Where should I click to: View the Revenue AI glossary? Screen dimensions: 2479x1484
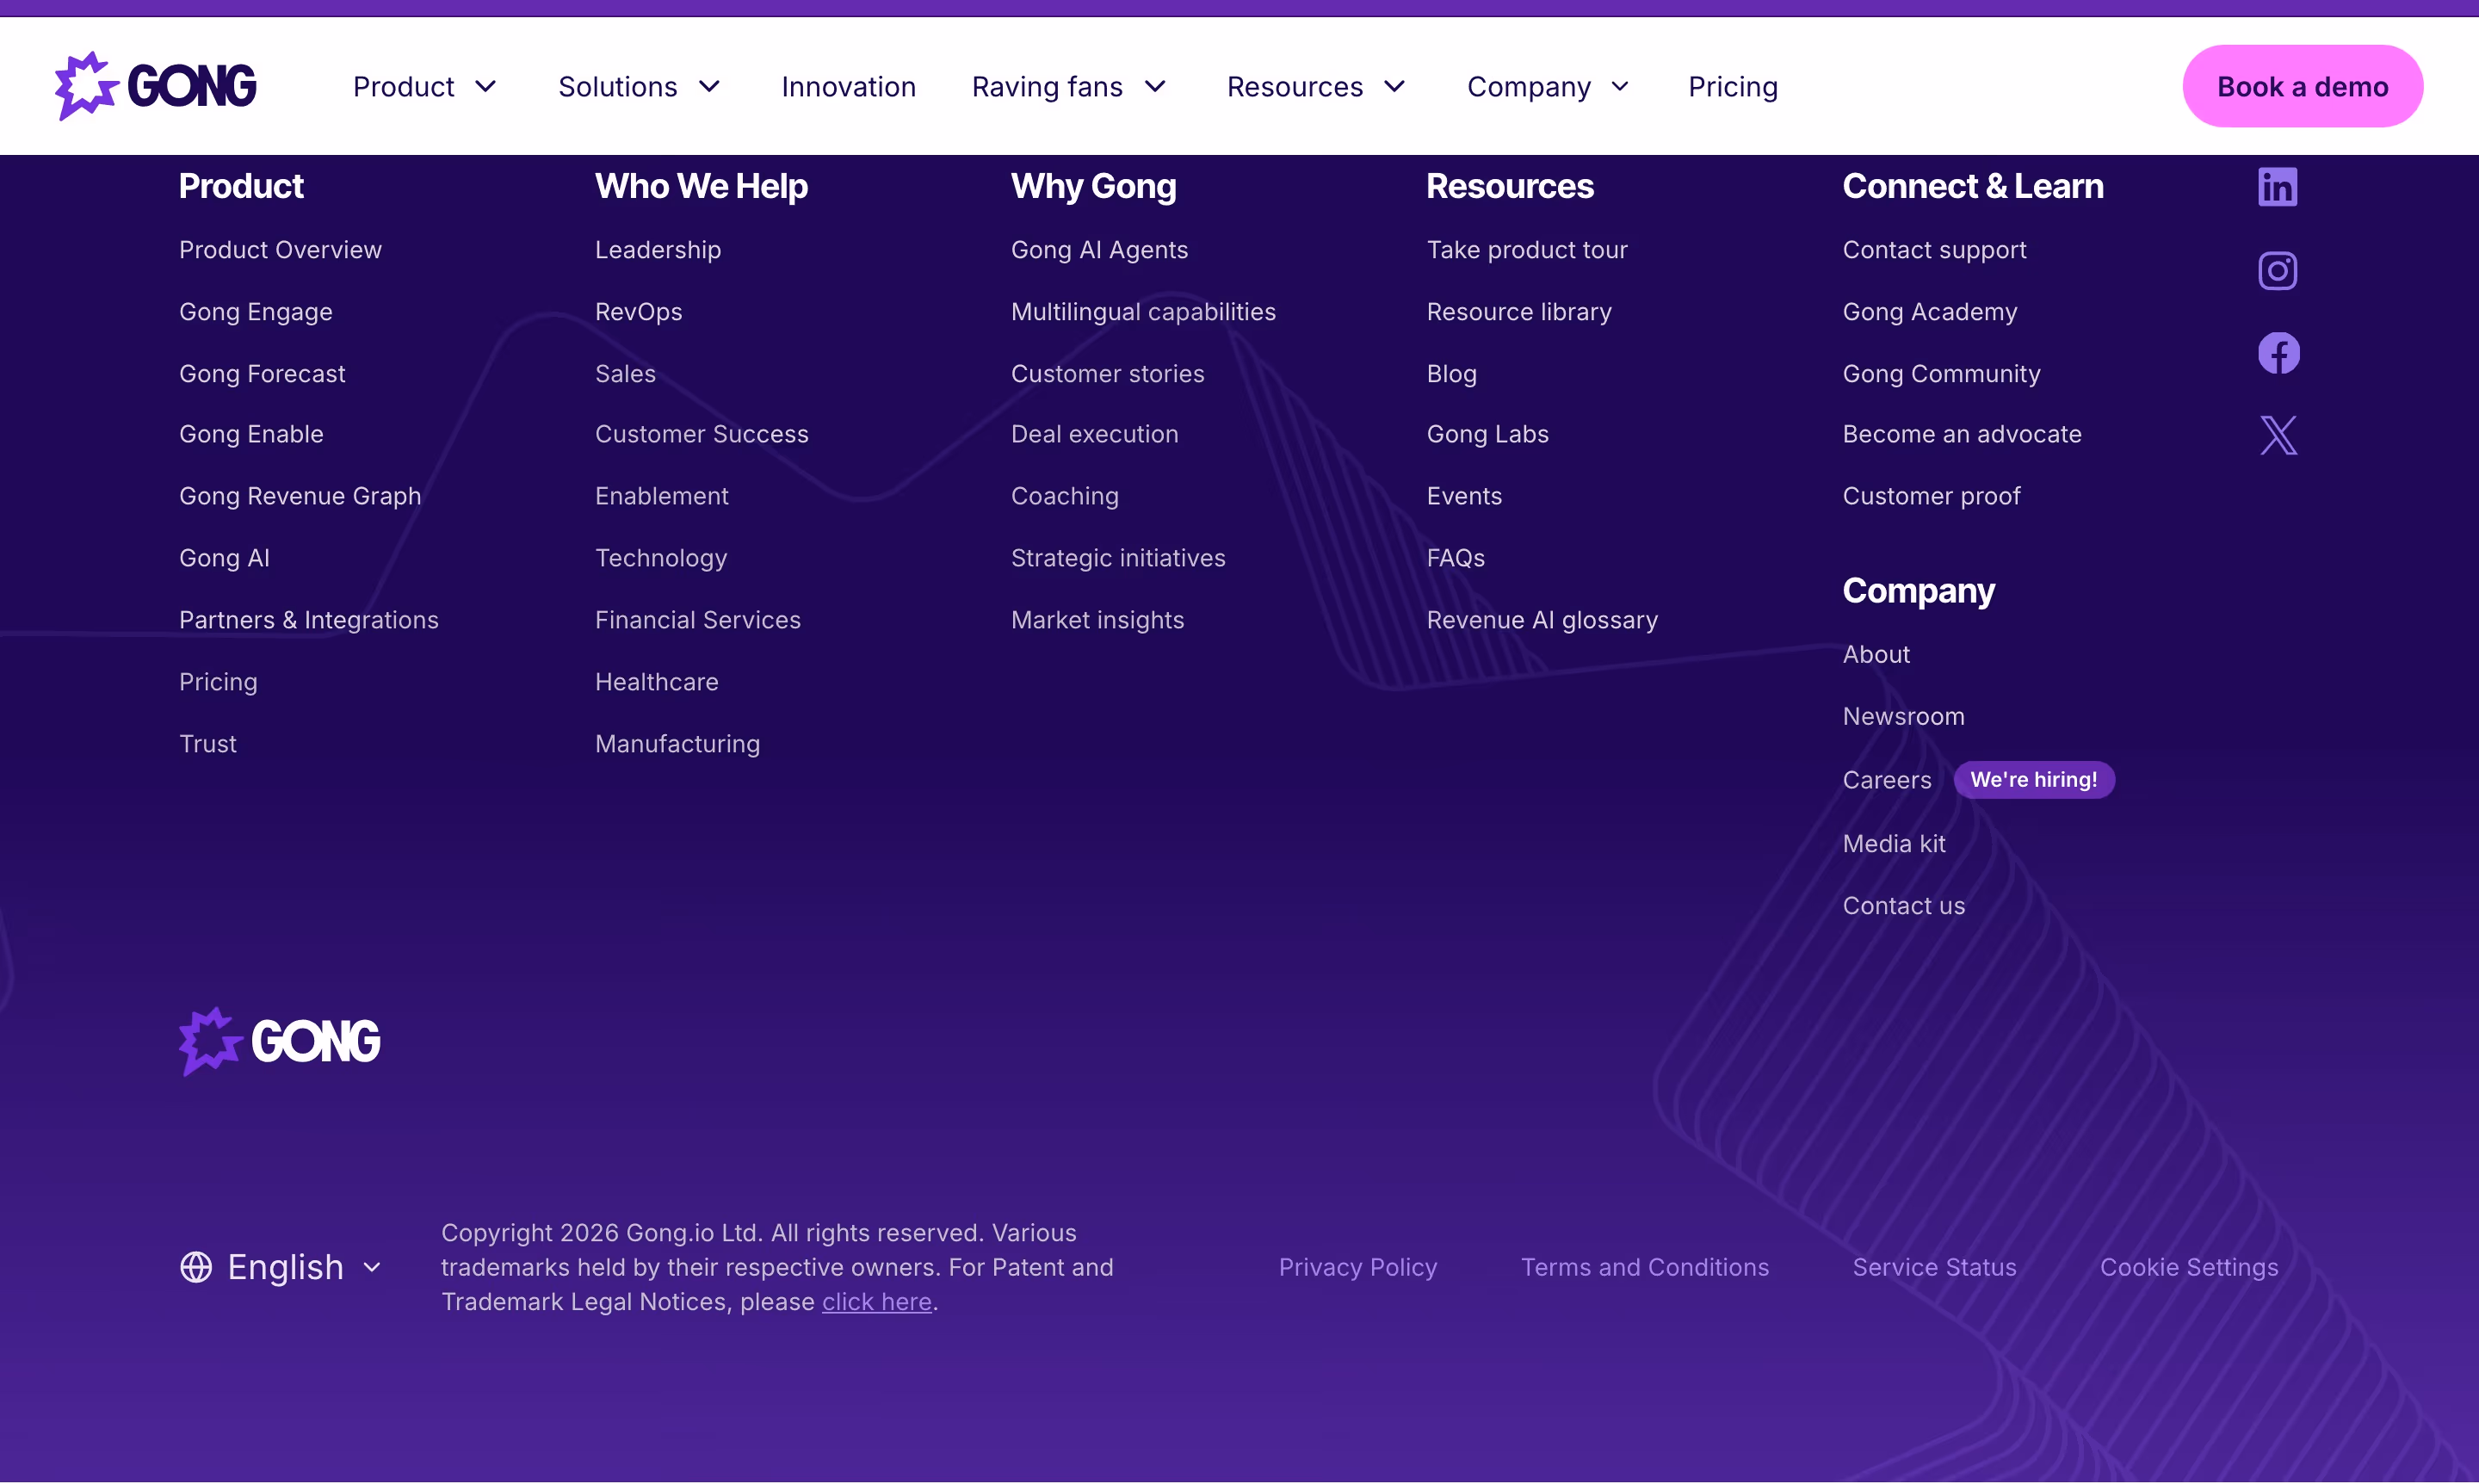1542,620
